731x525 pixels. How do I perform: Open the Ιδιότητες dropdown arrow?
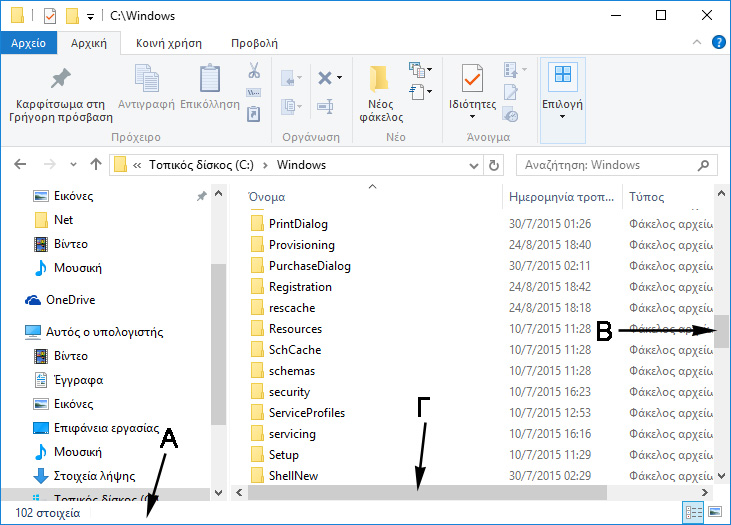pyautogui.click(x=472, y=117)
